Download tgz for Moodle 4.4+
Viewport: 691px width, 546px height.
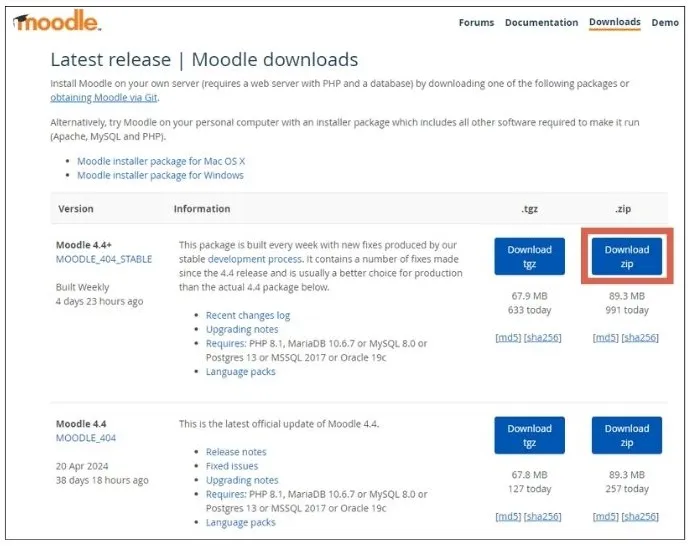coord(529,256)
